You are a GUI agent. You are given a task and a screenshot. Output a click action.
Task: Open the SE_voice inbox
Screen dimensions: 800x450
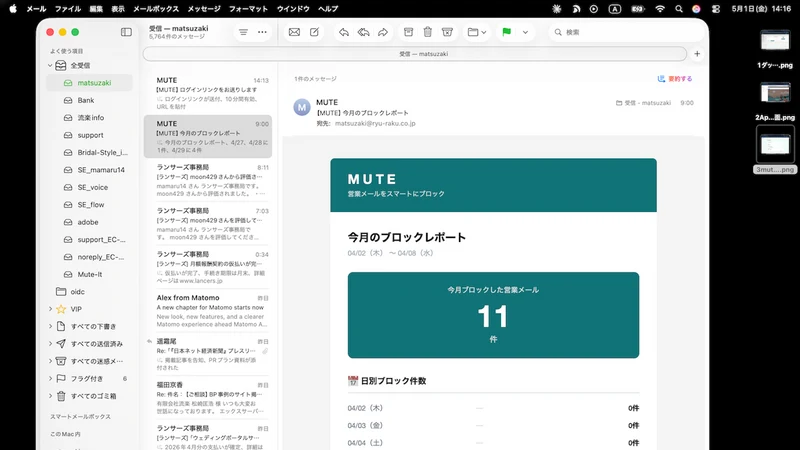coord(89,187)
